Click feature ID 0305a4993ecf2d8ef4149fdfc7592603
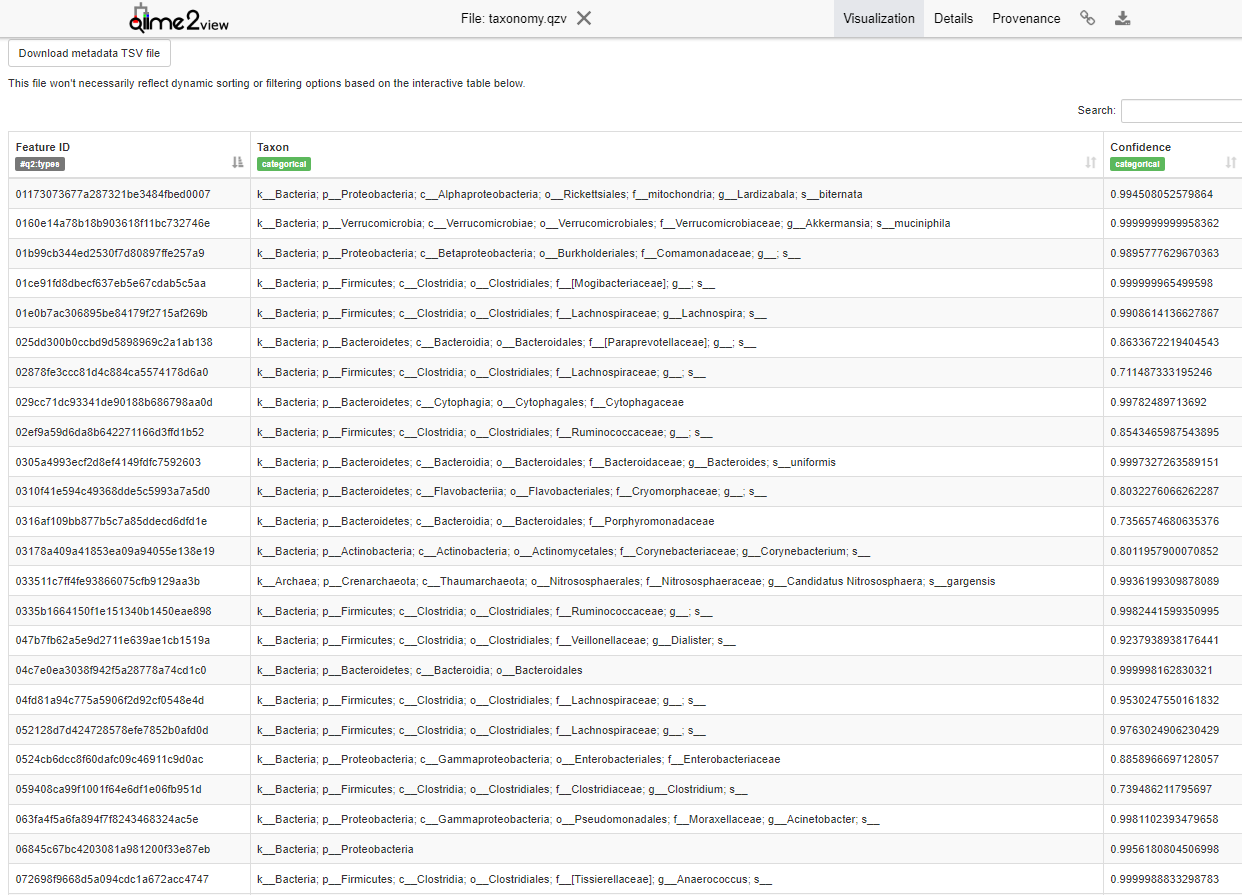This screenshot has height=895, width=1242. coord(108,462)
